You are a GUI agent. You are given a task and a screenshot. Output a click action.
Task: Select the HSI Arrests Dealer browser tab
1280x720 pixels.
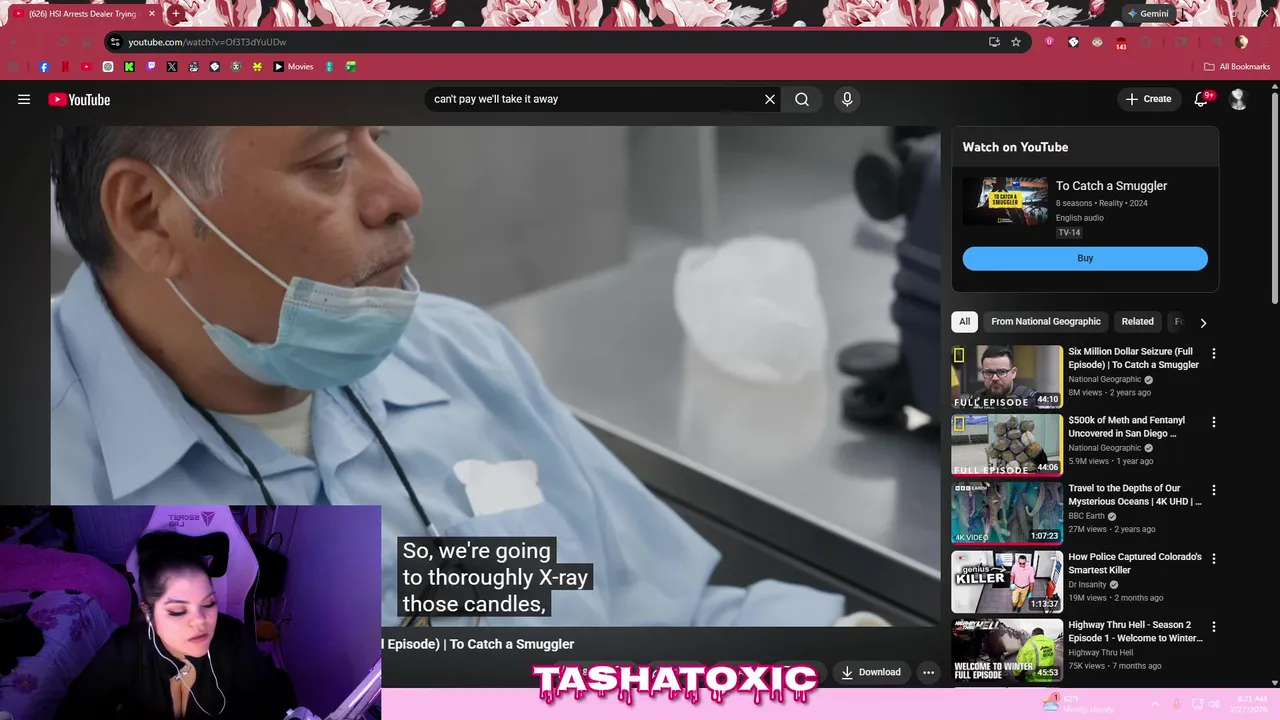(x=83, y=14)
